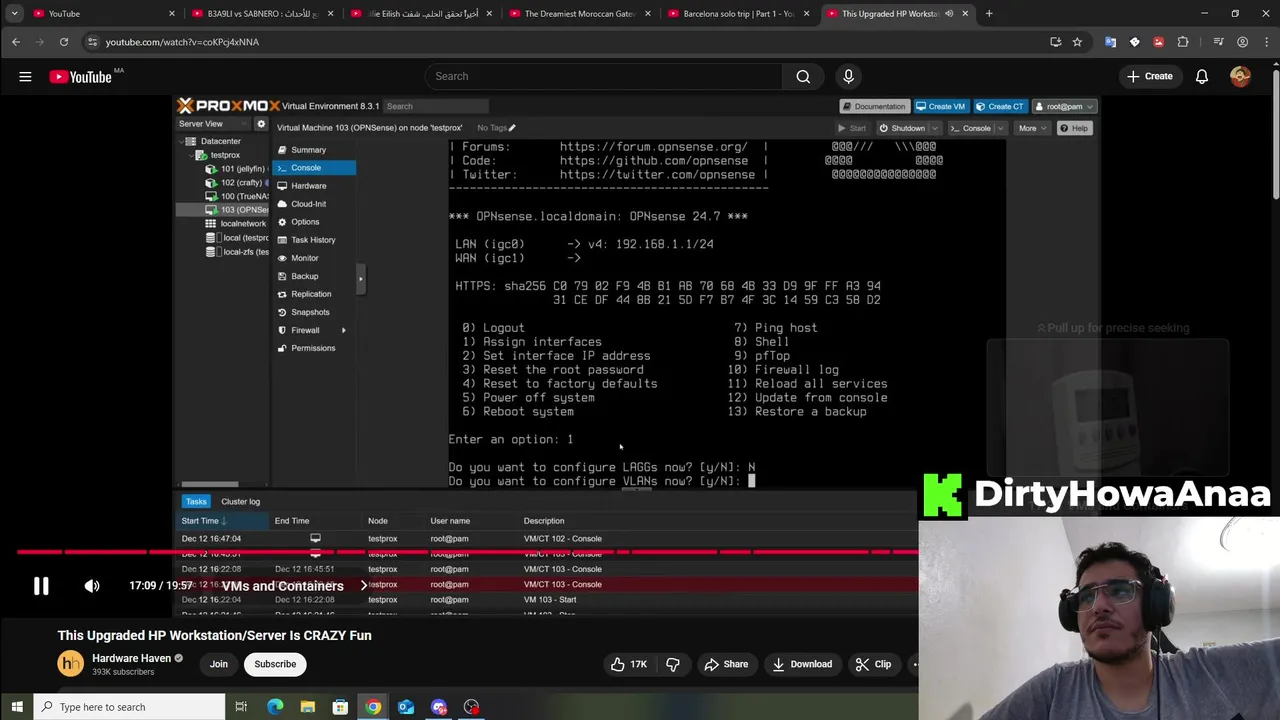Start voice search with the microphone icon
Viewport: 1280px width, 720px height.
tap(848, 76)
